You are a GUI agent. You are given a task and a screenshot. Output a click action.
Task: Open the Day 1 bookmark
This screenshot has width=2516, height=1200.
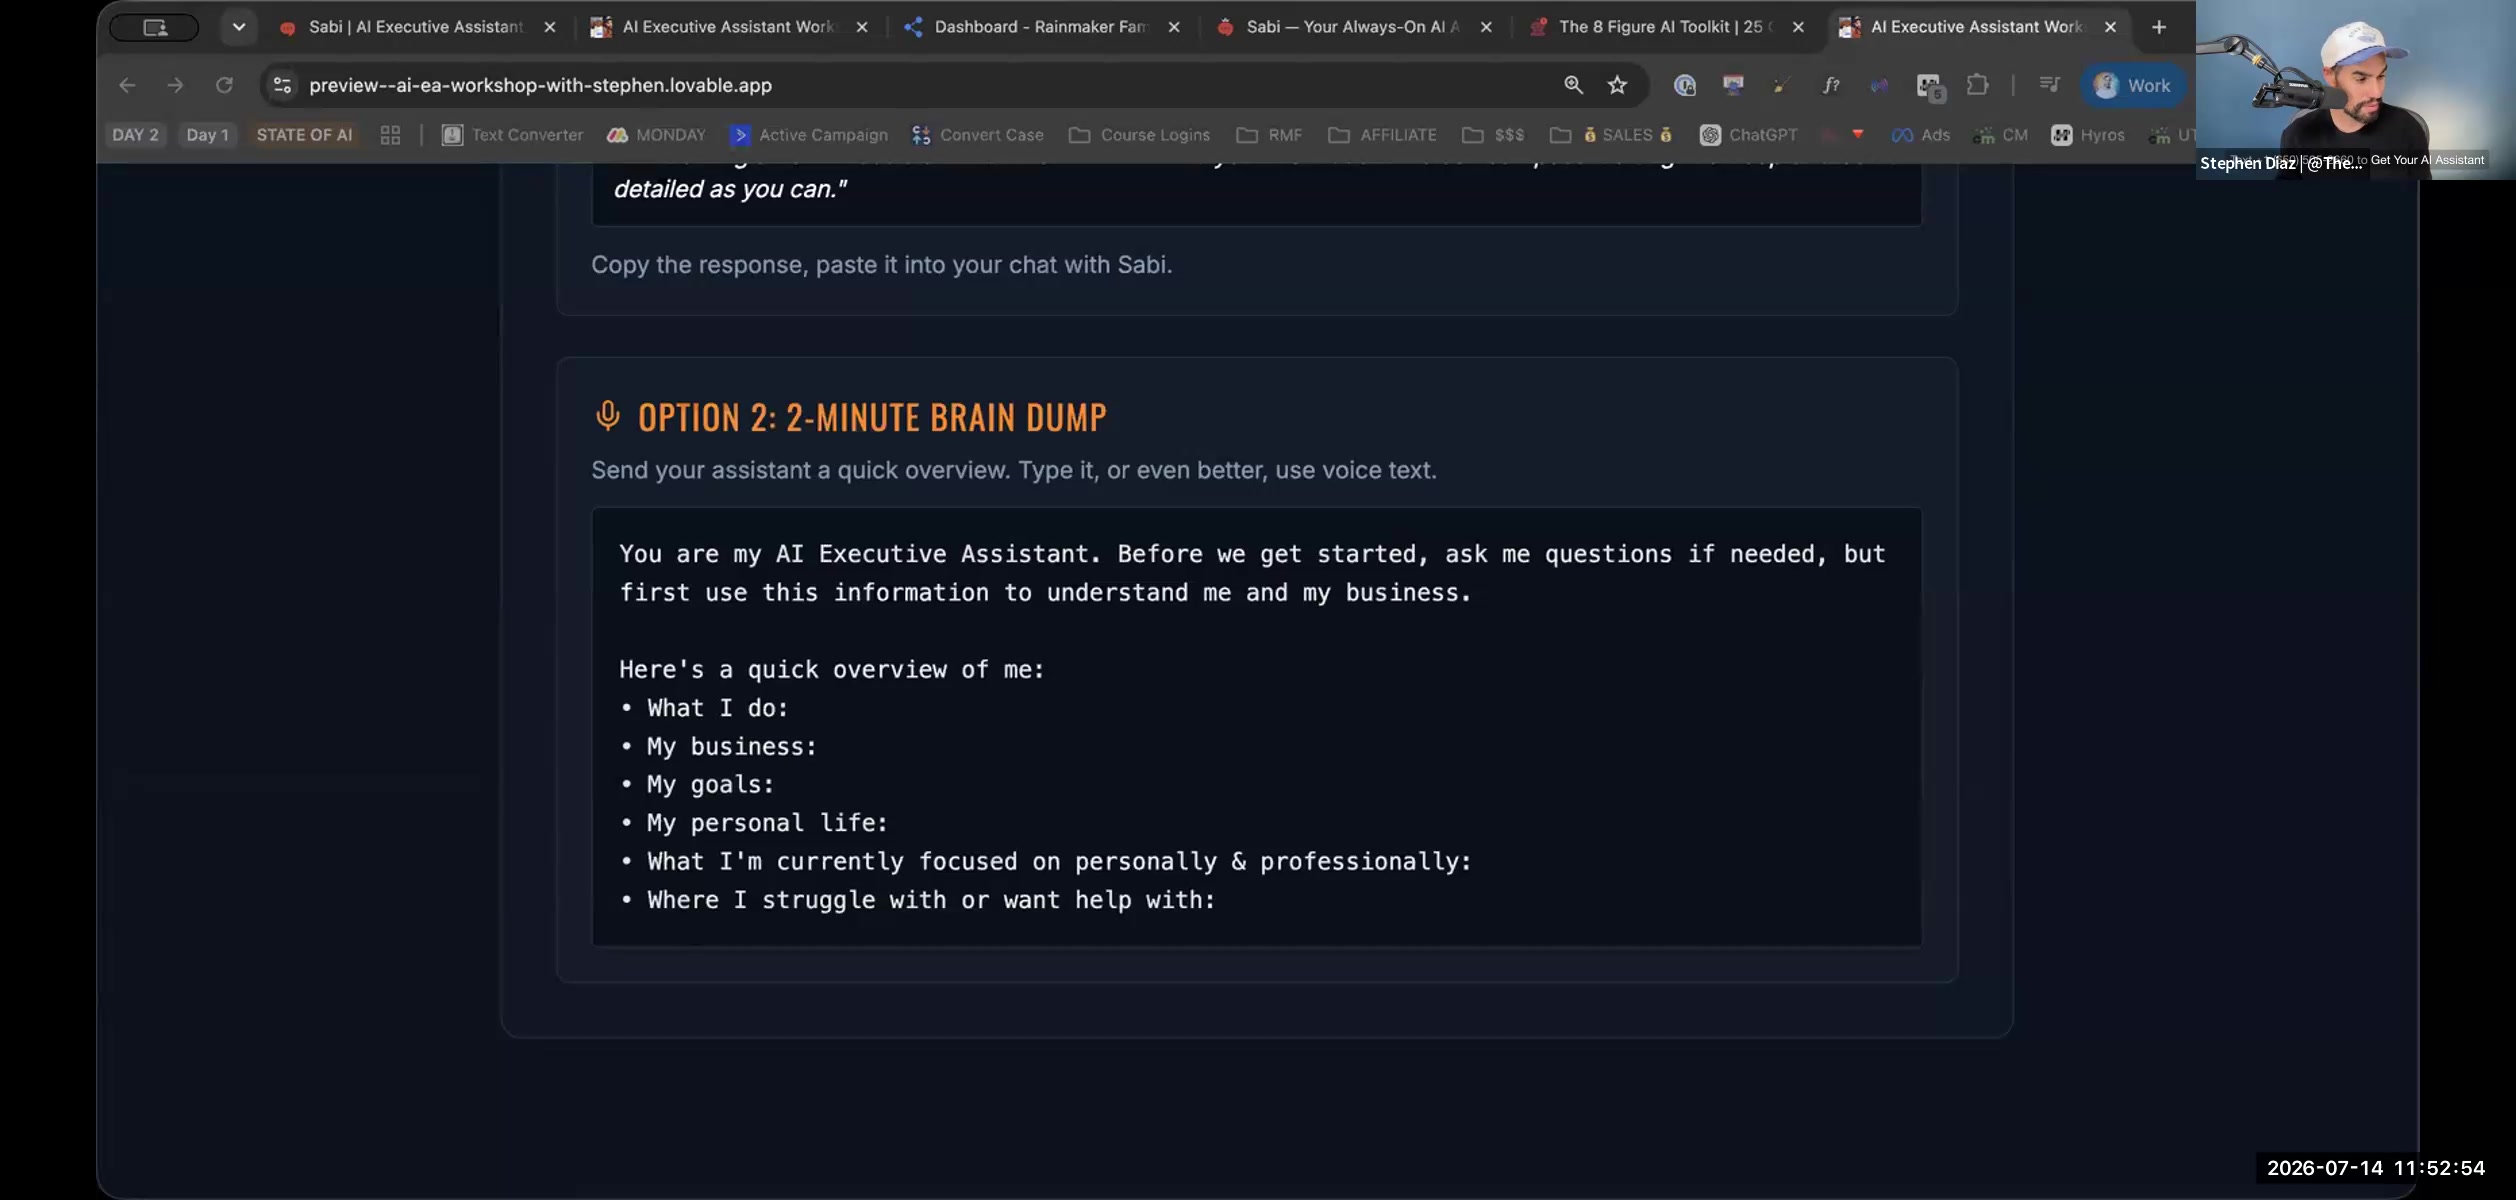tap(207, 135)
